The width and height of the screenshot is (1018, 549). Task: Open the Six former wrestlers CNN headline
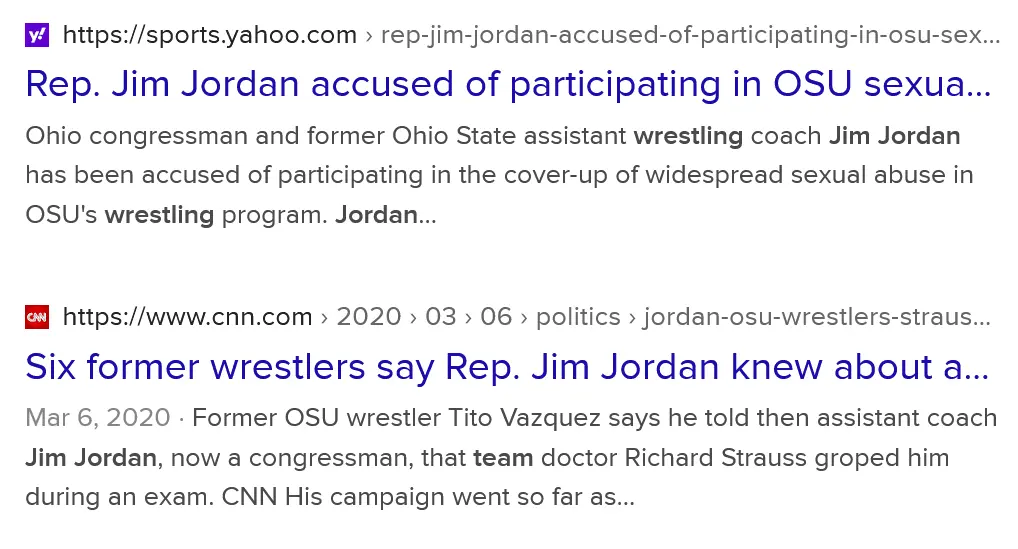coord(506,367)
